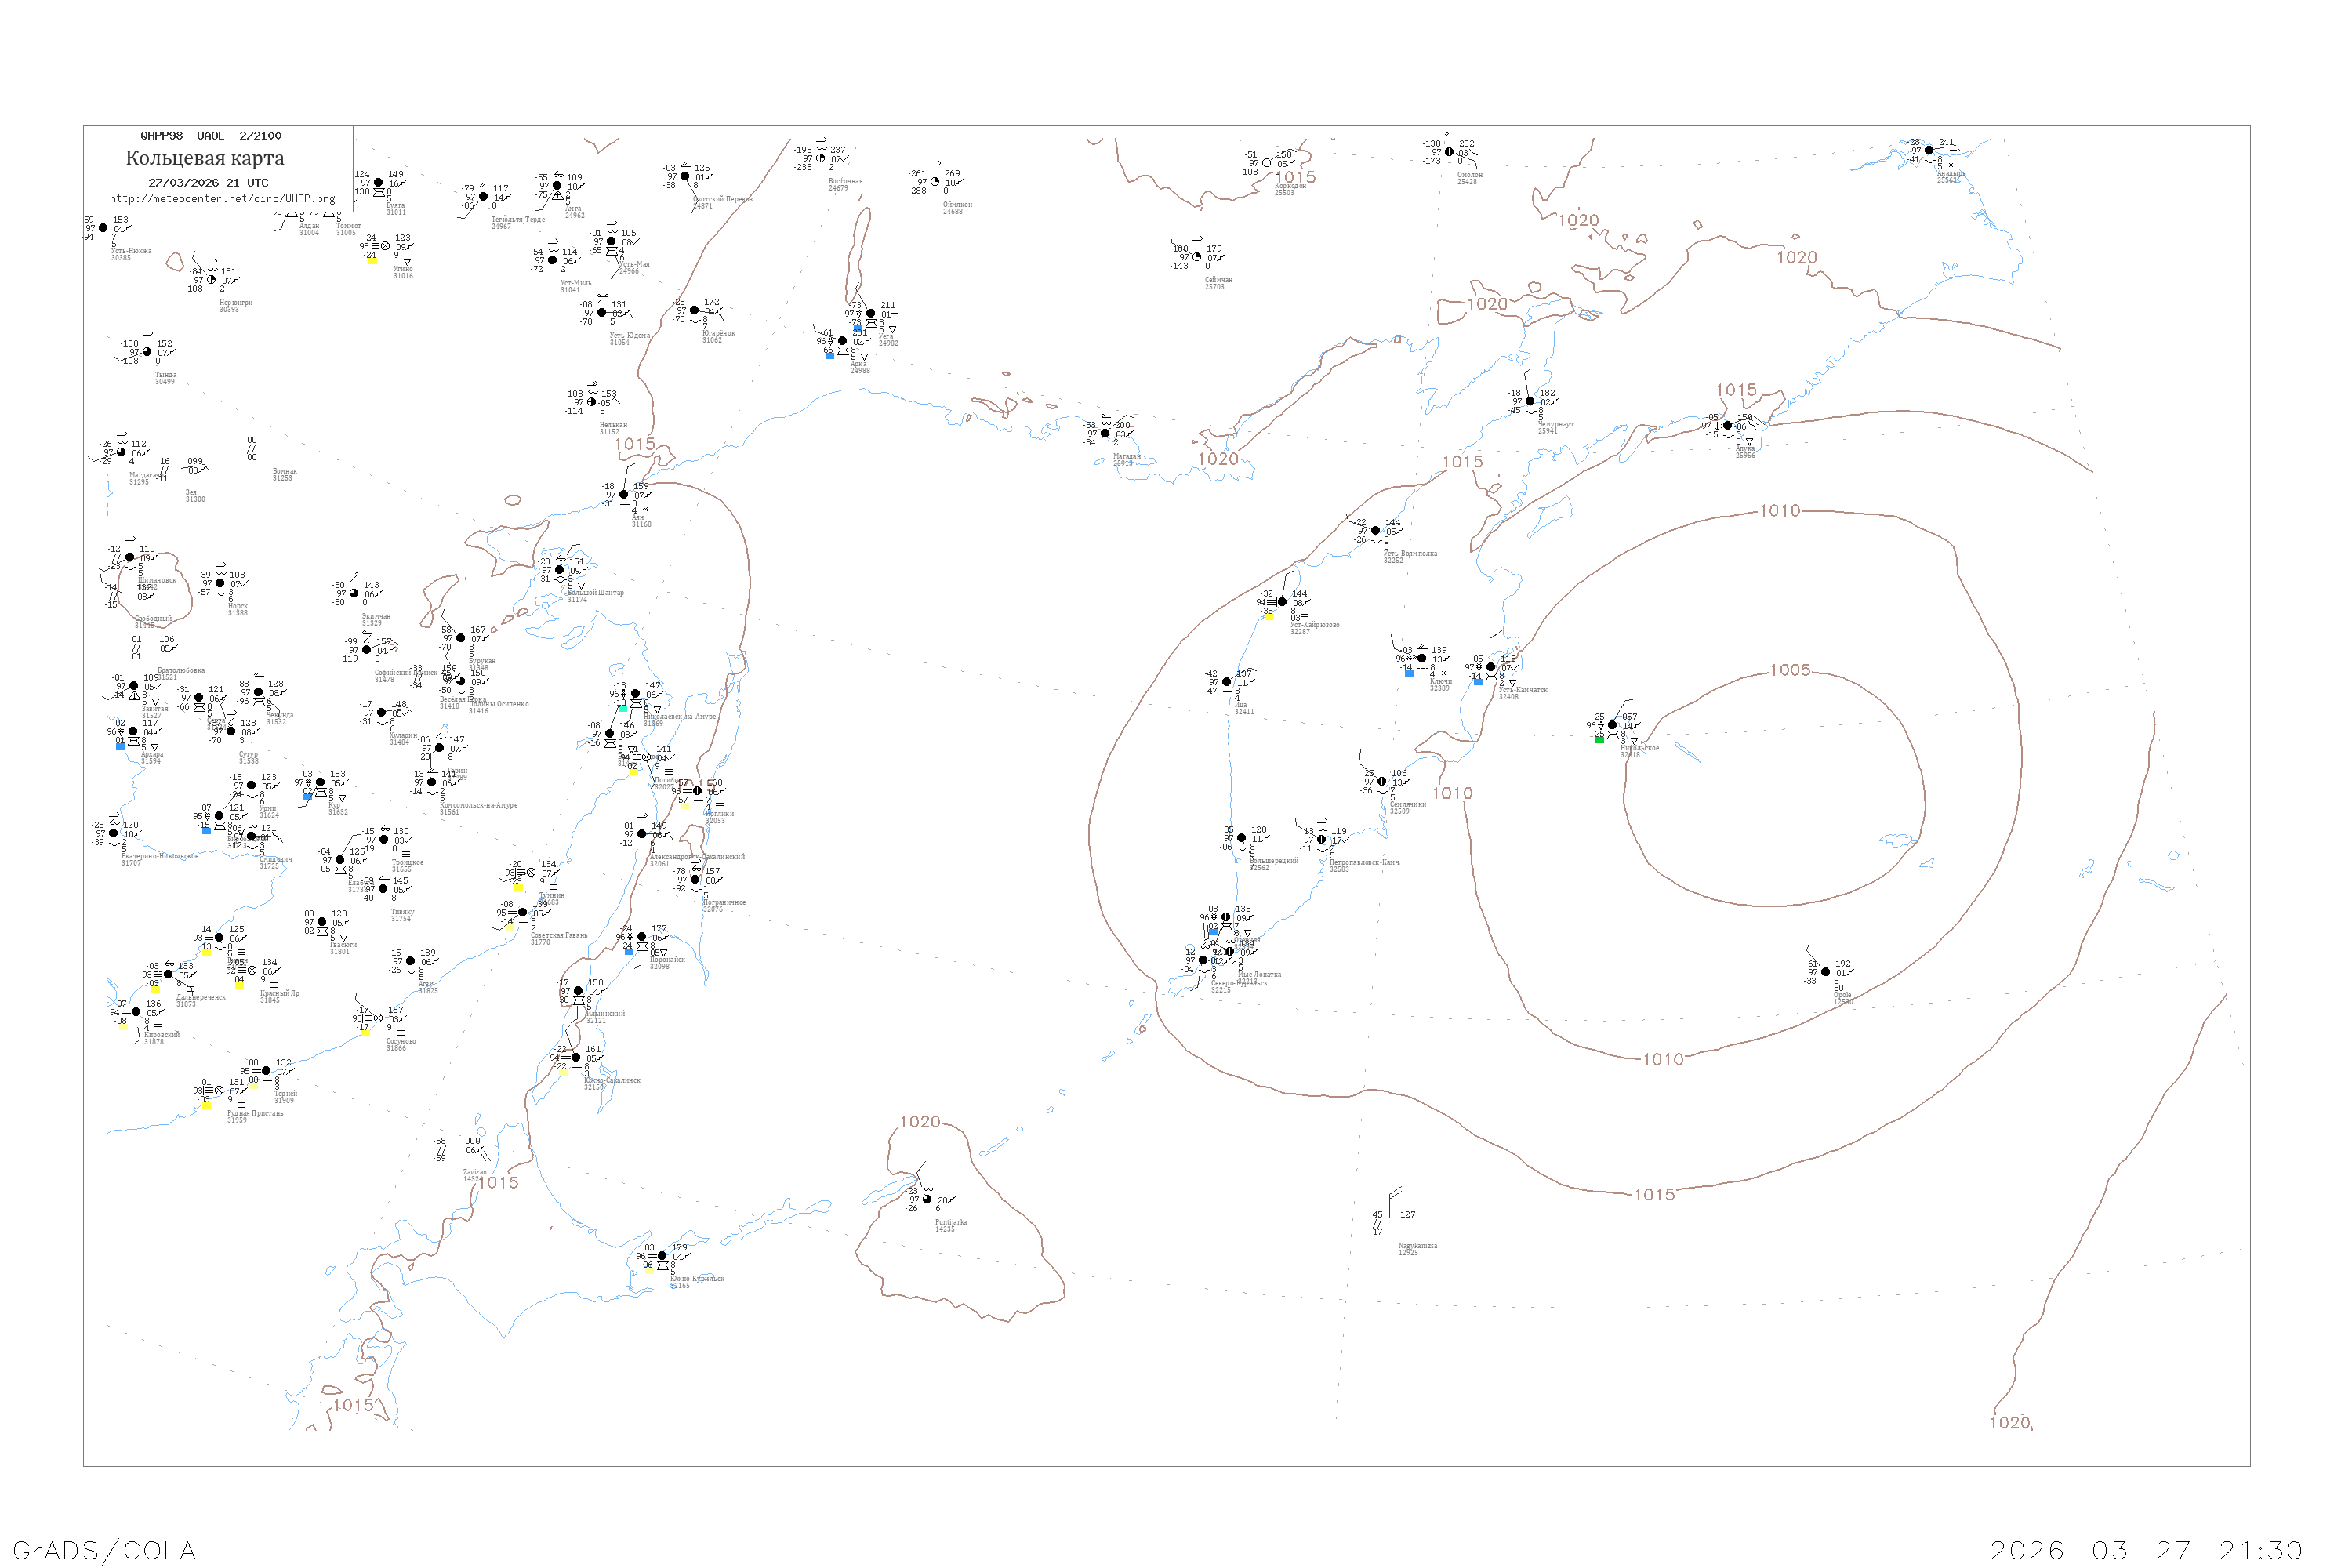
Task: Click the 'Кольцевая карта' map title
Action: (205, 158)
